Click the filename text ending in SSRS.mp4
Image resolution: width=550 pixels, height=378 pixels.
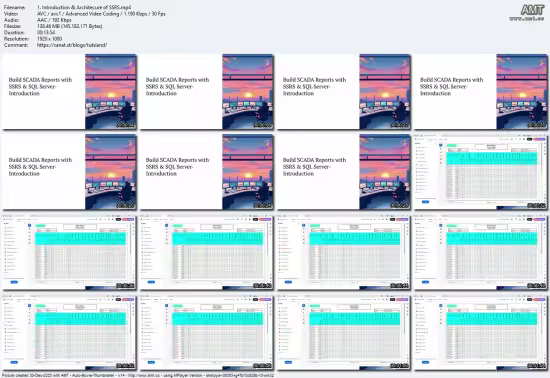pos(84,7)
